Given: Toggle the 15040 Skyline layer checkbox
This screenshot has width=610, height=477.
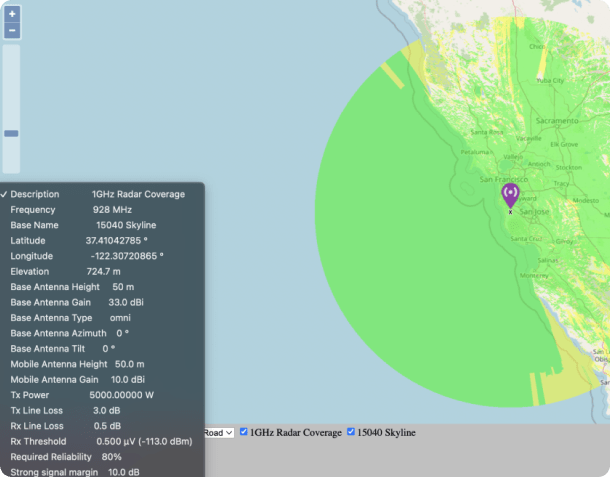Looking at the screenshot, I should 351,432.
